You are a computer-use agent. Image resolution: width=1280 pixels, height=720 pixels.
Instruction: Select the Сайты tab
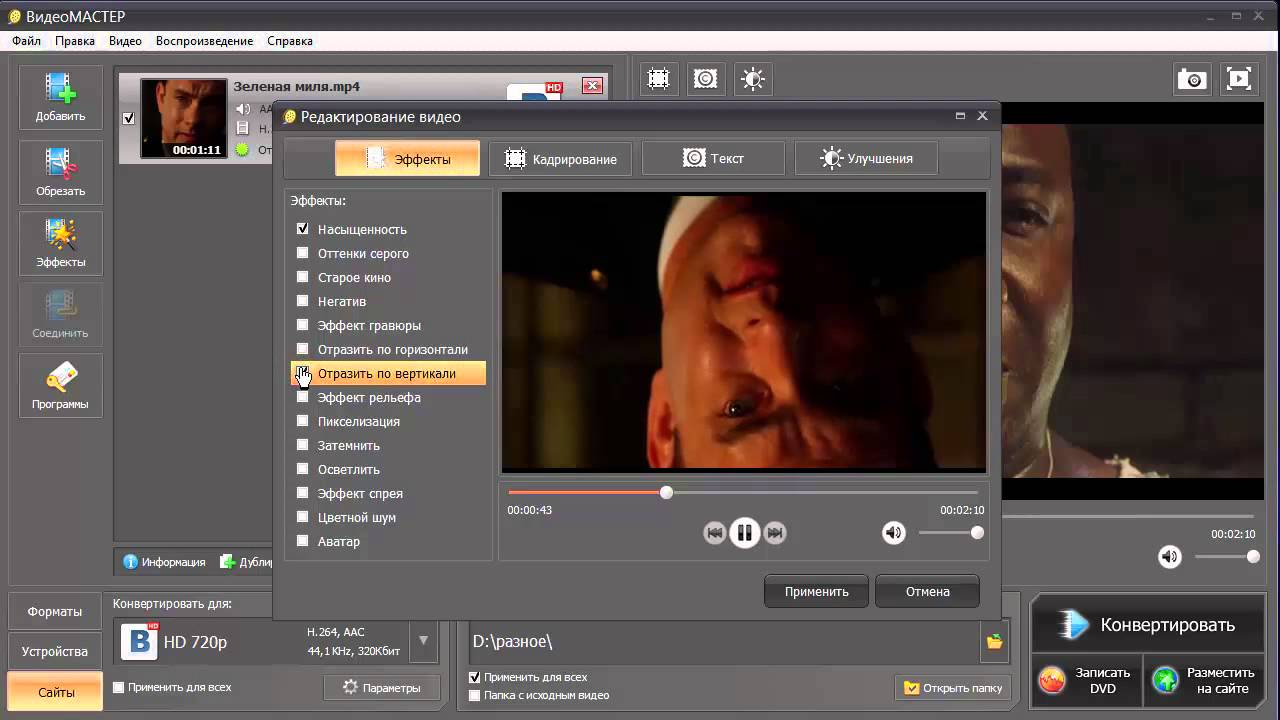(55, 691)
